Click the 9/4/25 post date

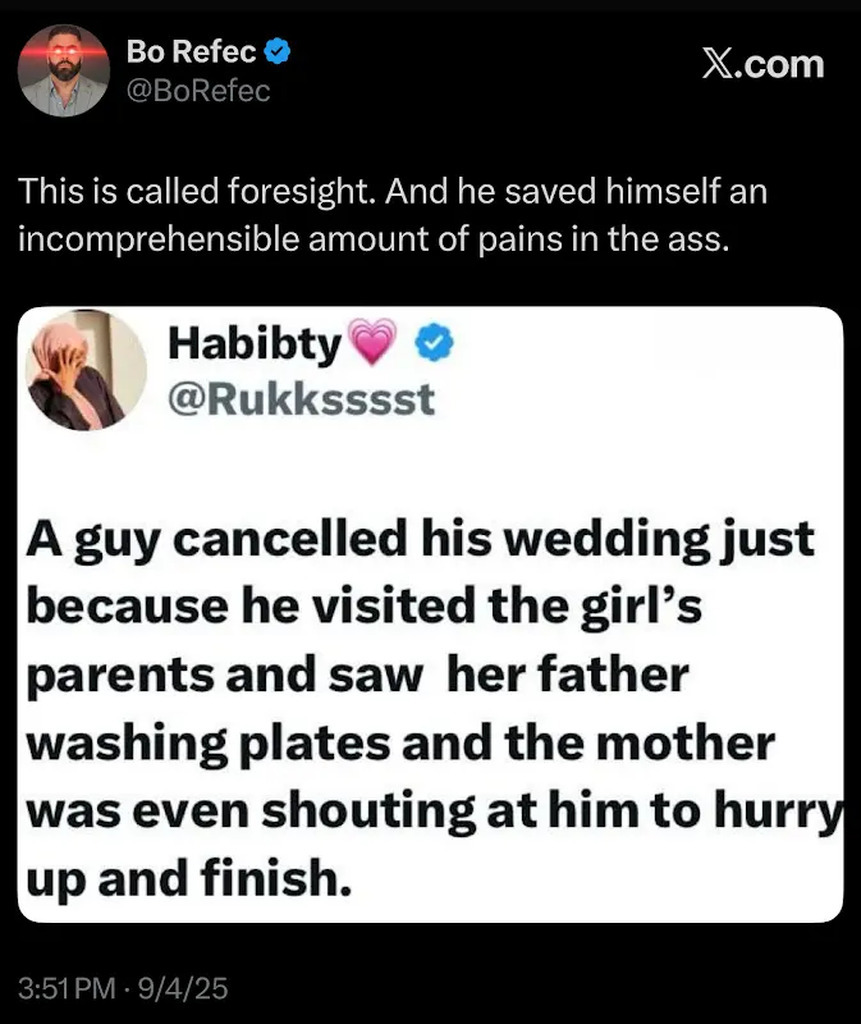click(x=188, y=990)
